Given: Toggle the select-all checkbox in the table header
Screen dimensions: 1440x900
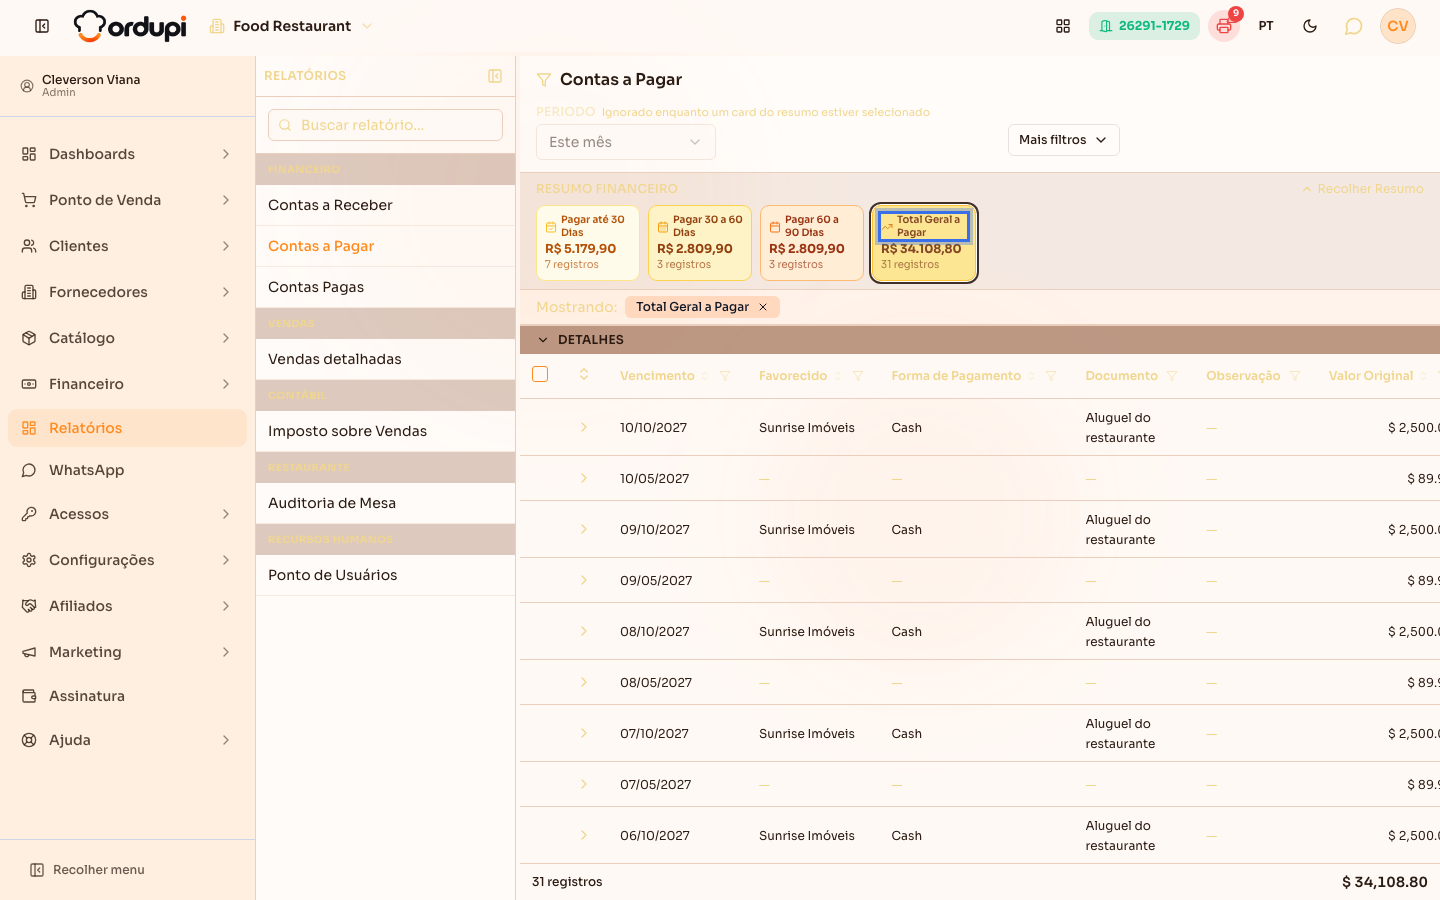Looking at the screenshot, I should pos(540,374).
